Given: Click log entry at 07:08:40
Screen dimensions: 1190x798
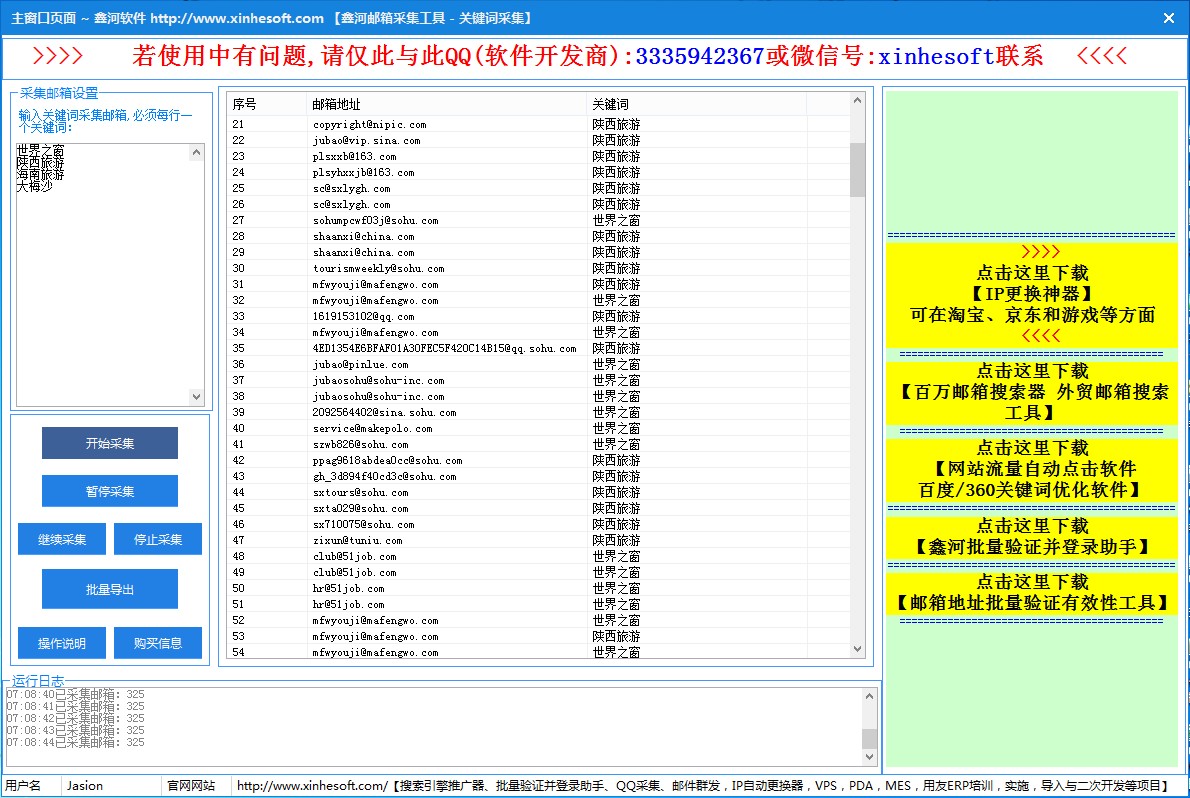Looking at the screenshot, I should point(75,694).
